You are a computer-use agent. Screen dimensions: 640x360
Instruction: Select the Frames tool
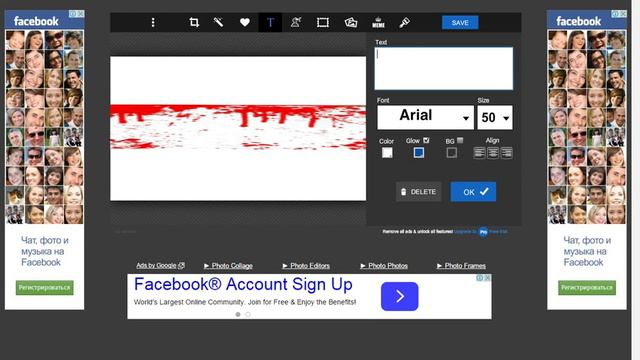[323, 22]
